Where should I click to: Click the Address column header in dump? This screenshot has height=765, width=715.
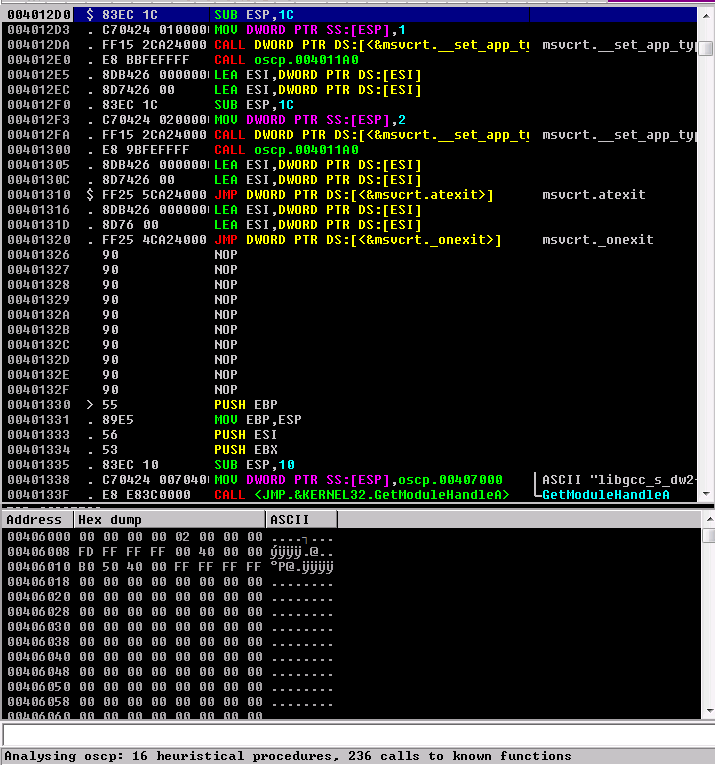coord(38,520)
